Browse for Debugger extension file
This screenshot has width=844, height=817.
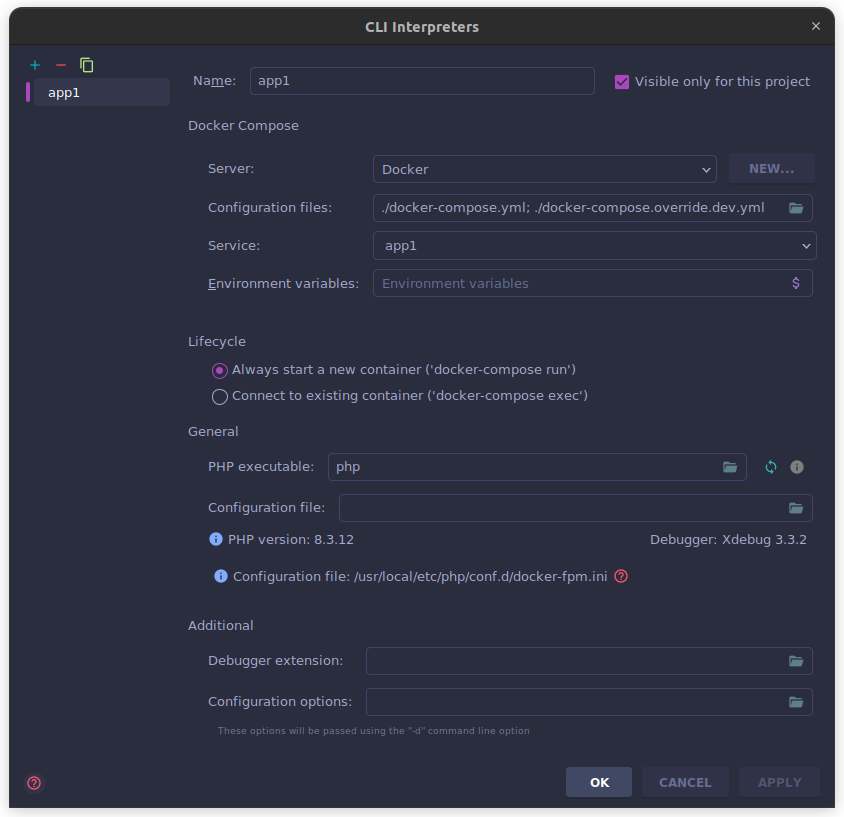click(796, 661)
